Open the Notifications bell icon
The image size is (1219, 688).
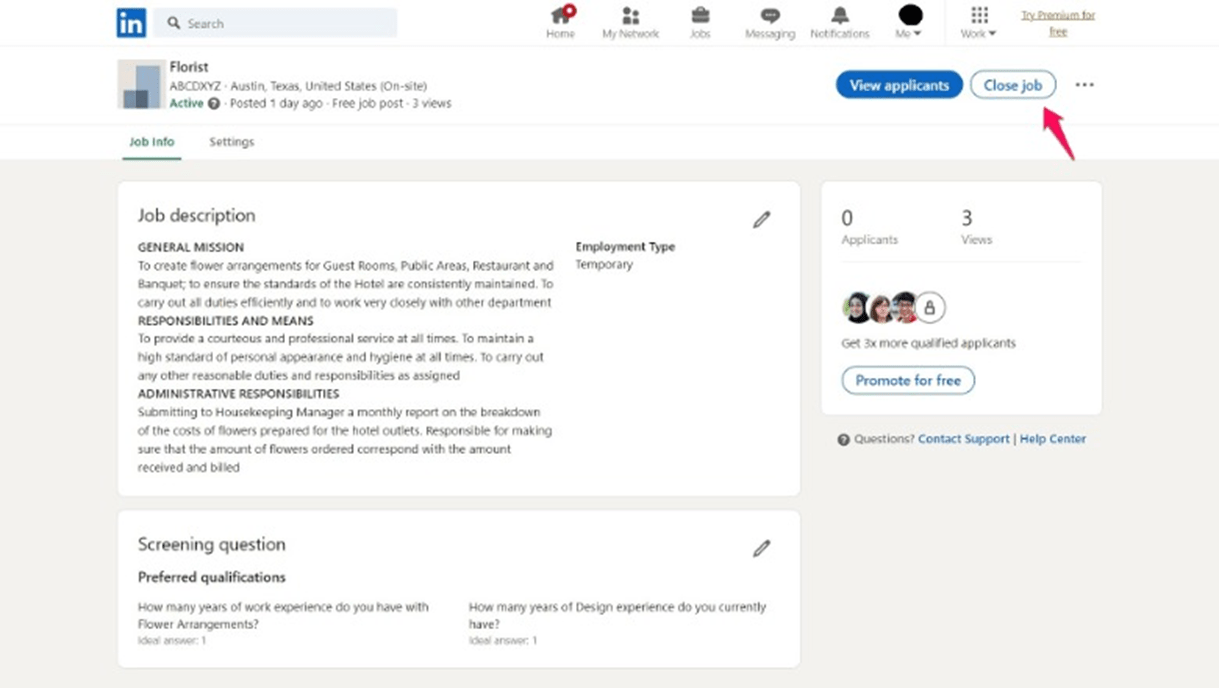click(840, 17)
